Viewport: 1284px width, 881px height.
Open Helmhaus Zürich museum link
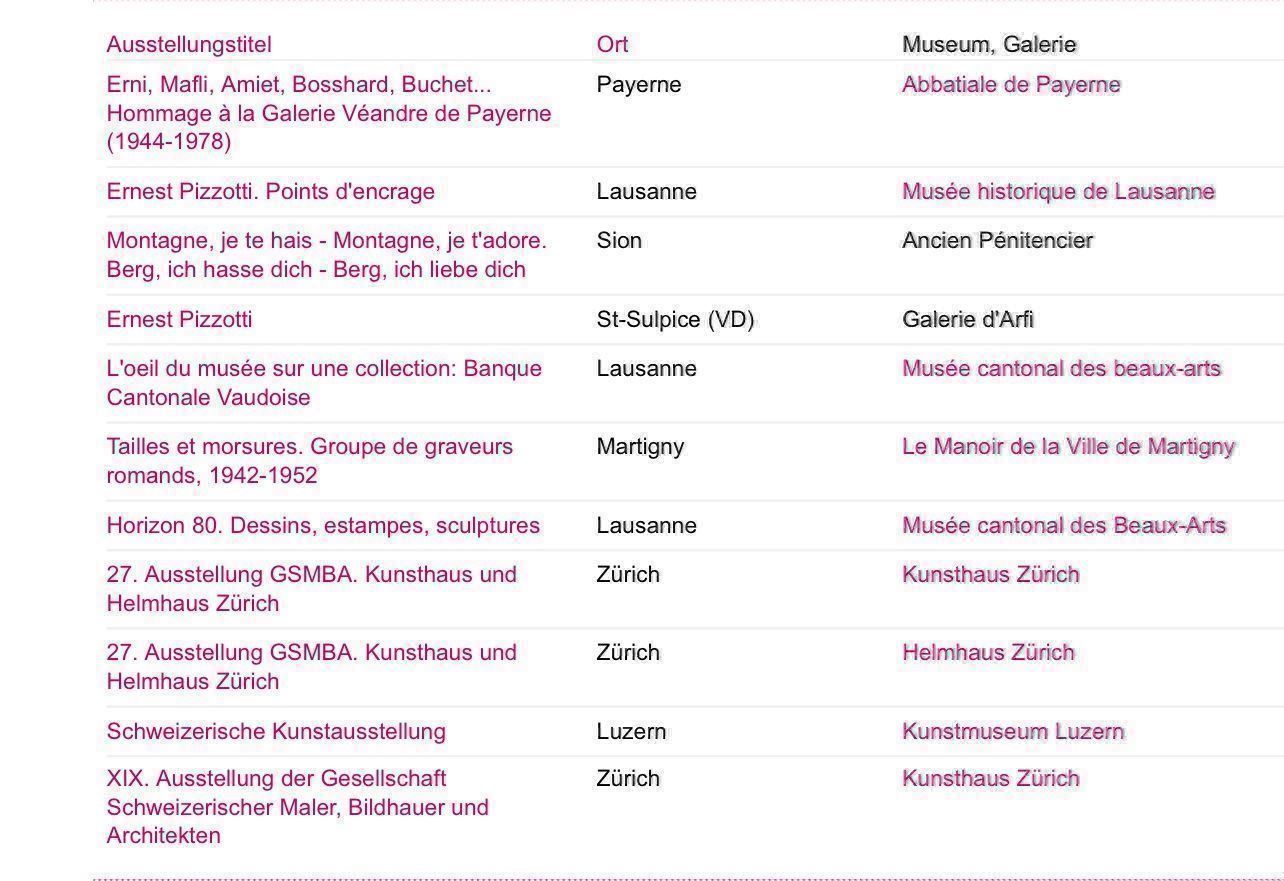(988, 652)
